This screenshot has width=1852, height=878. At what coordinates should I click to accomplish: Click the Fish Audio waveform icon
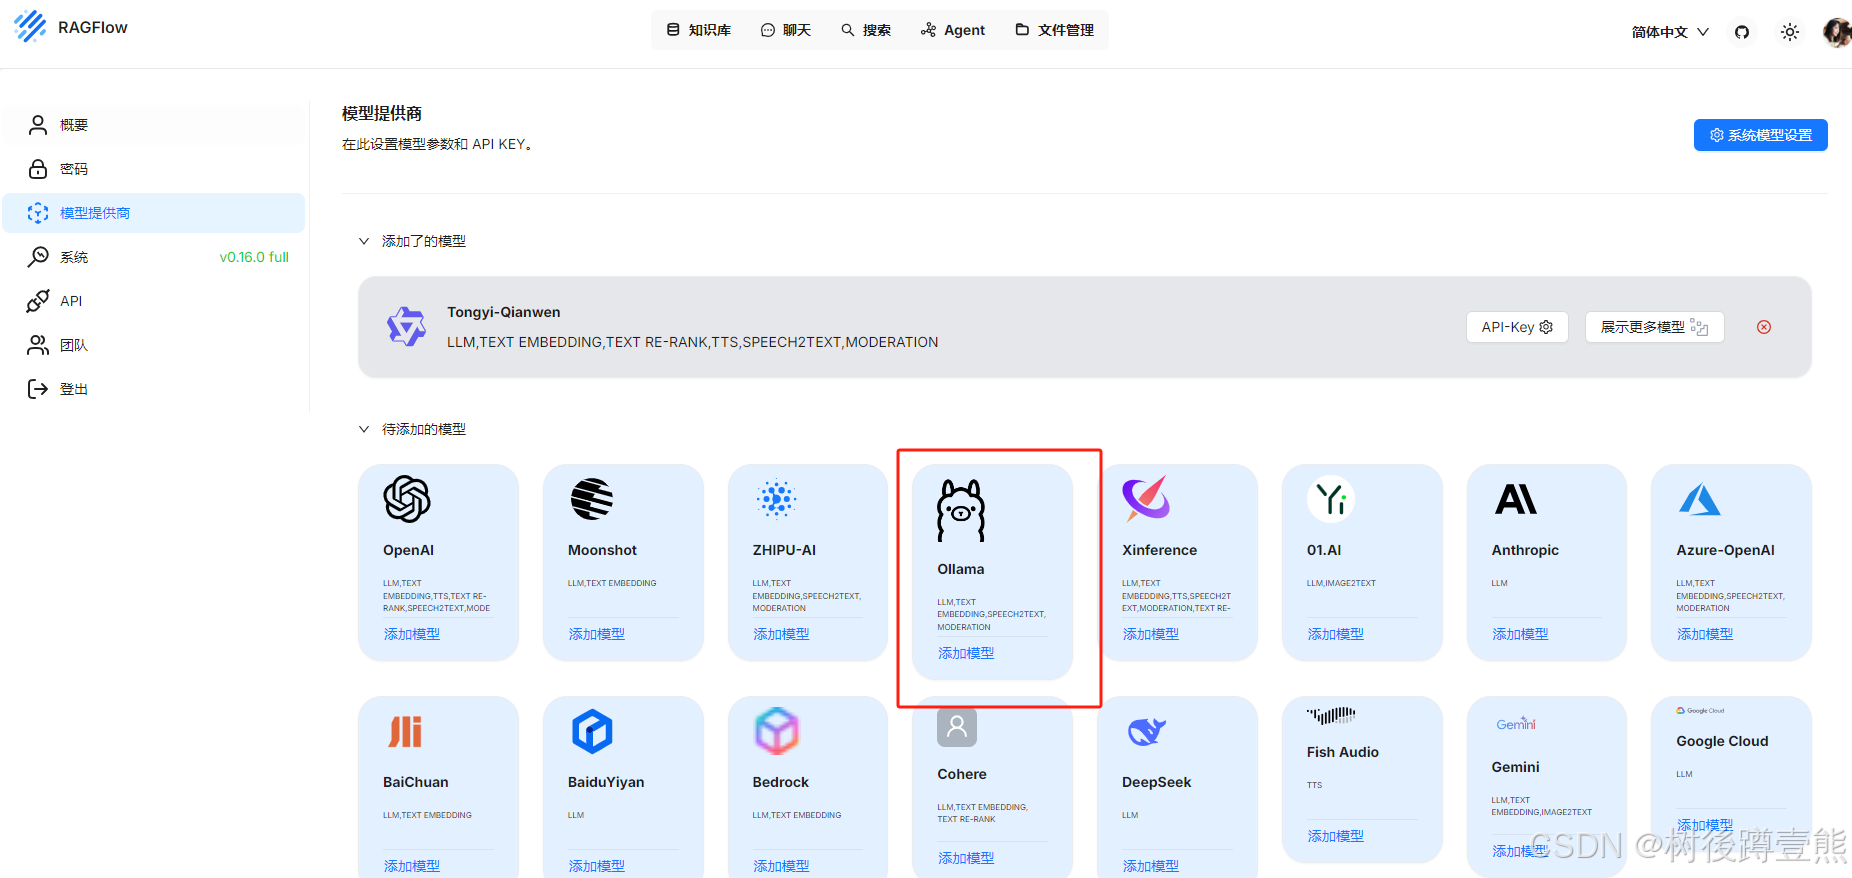pyautogui.click(x=1331, y=716)
